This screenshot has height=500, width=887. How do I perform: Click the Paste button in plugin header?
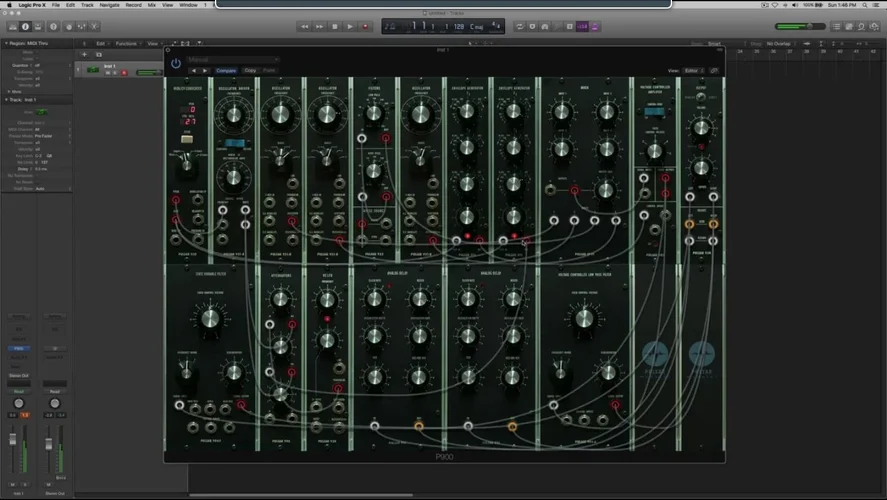269,71
